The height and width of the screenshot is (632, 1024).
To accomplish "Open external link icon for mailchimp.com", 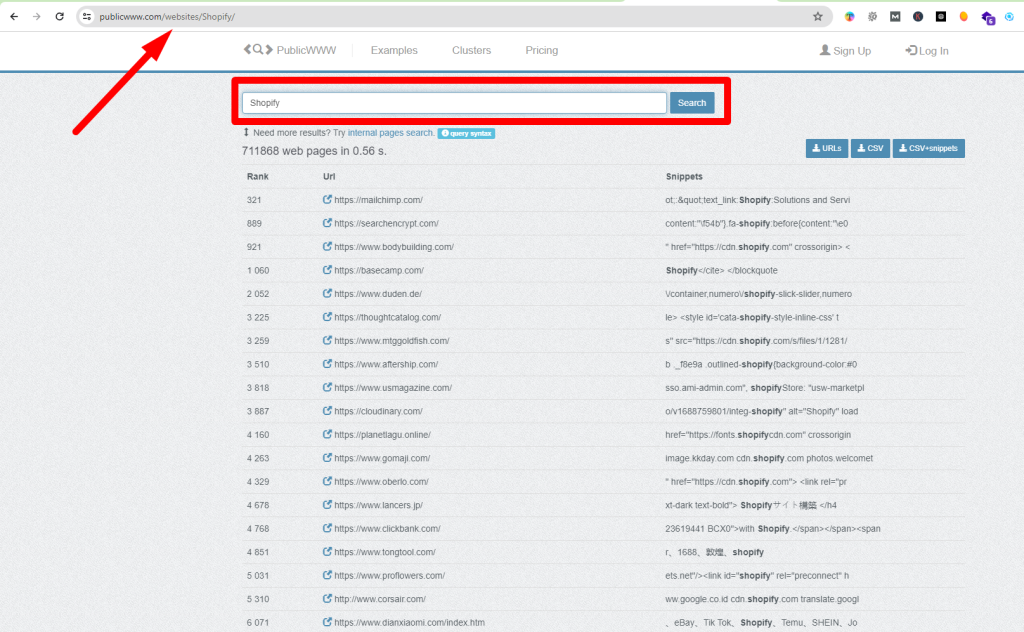I will click(327, 199).
